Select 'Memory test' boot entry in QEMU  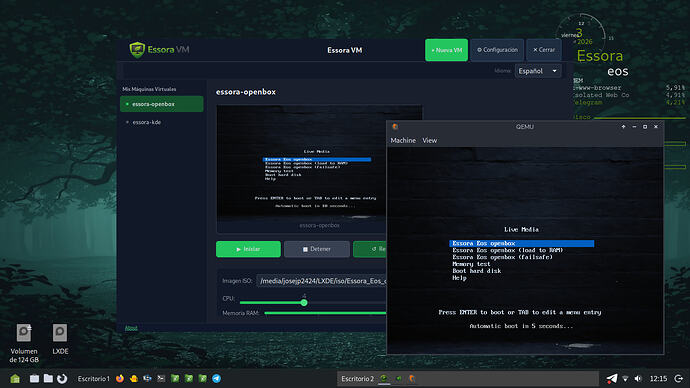pyautogui.click(x=471, y=264)
